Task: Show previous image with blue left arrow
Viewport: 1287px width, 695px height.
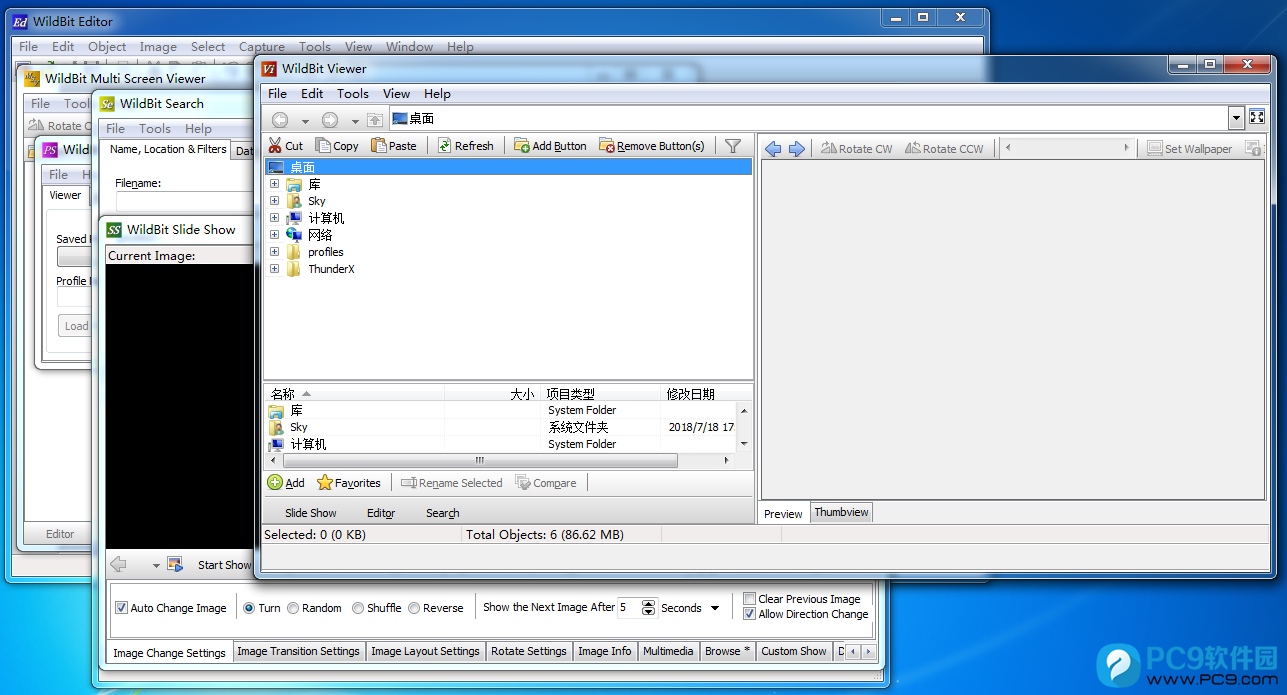Action: tap(773, 148)
